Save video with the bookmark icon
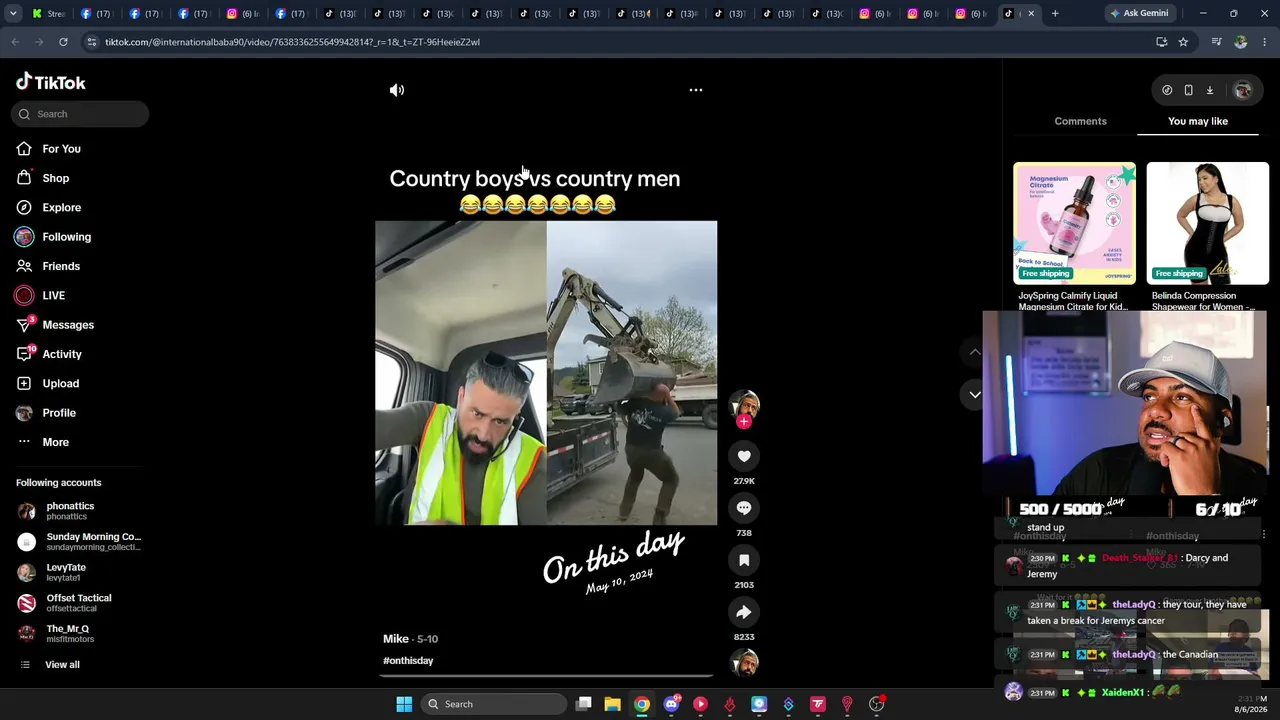The width and height of the screenshot is (1280, 720). (x=744, y=560)
